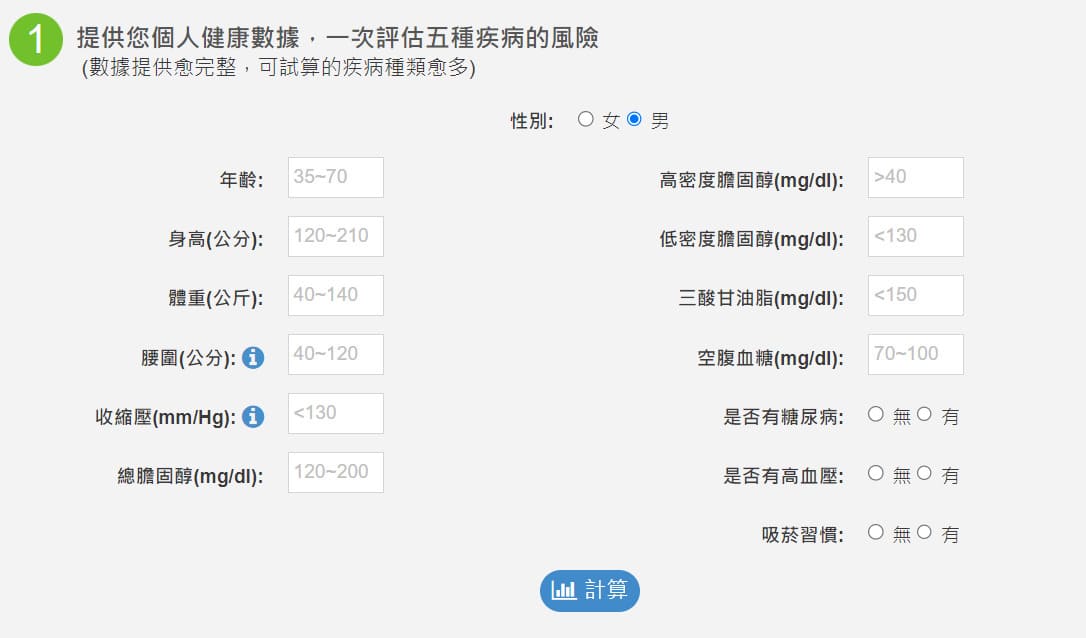Choose 無 for 是否有高血壓

(876, 473)
